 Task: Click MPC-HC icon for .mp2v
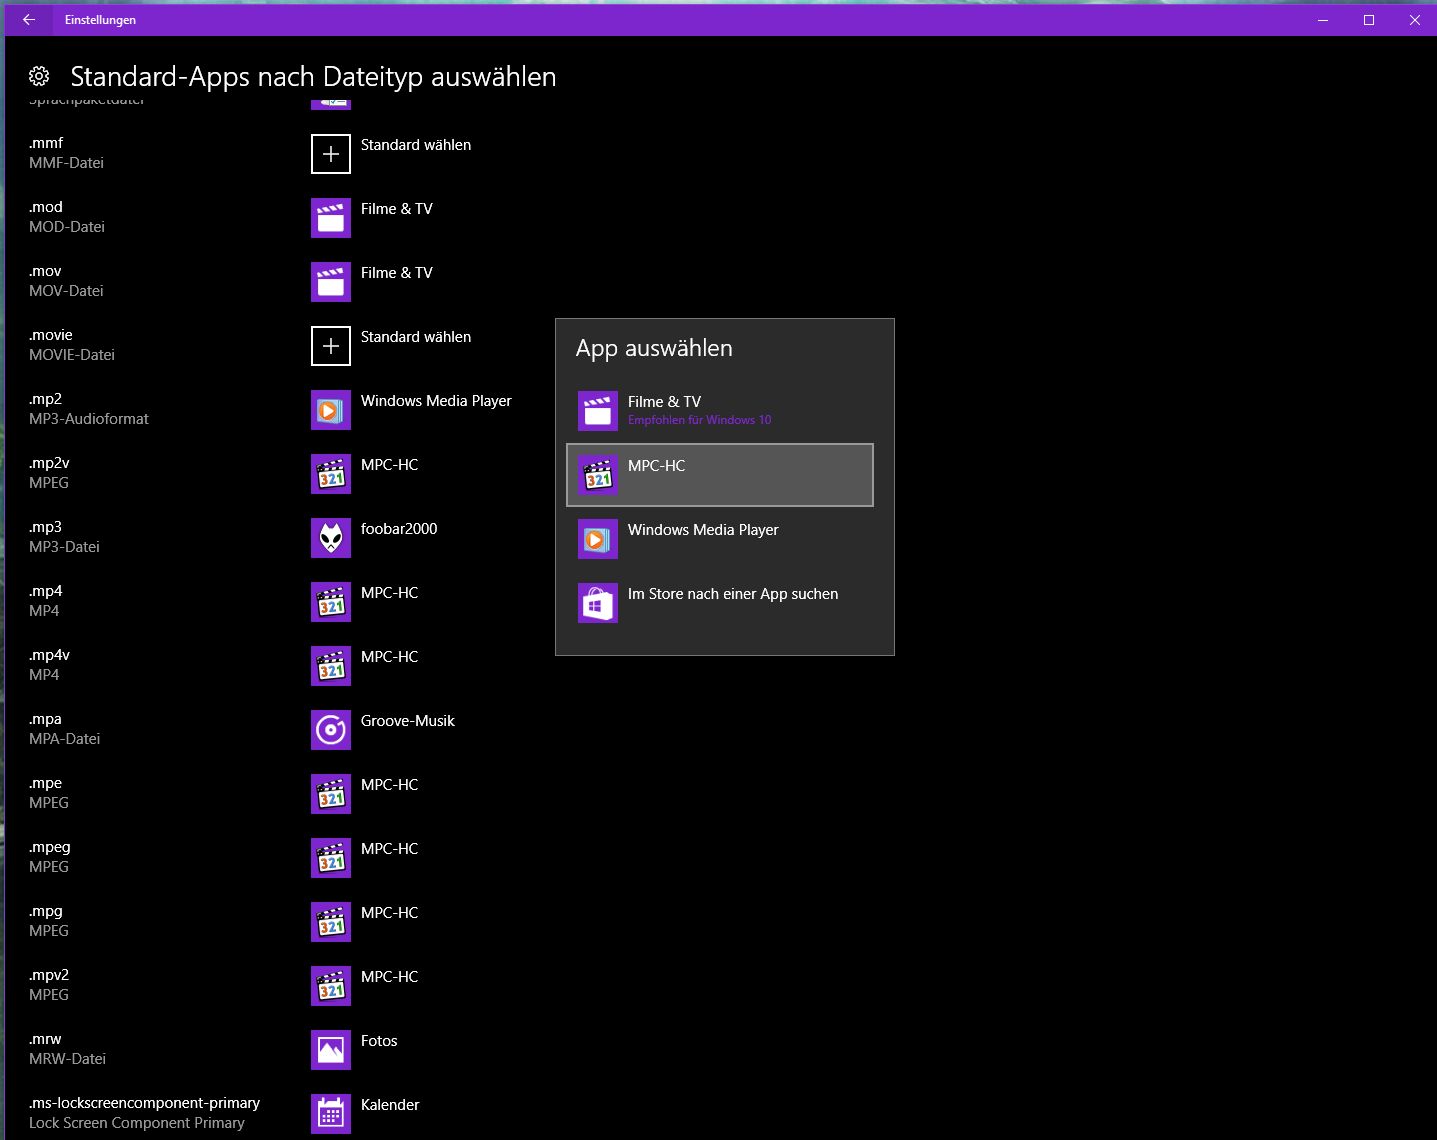(x=331, y=474)
